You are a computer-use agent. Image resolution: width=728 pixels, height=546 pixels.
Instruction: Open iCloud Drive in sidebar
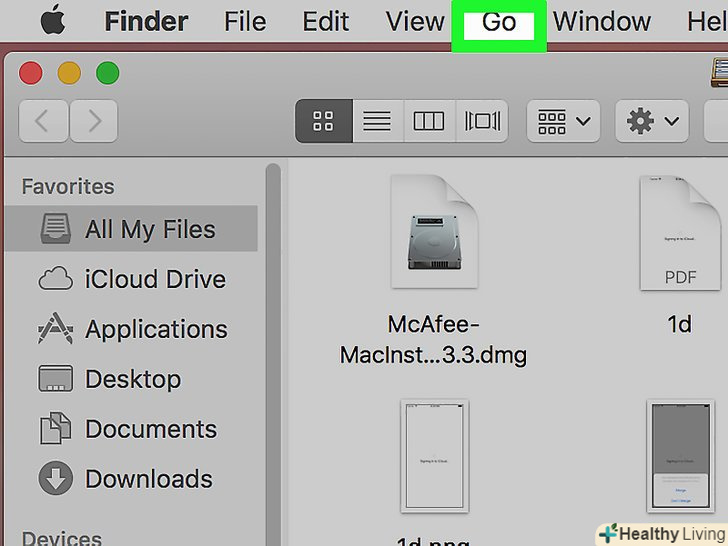[131, 279]
